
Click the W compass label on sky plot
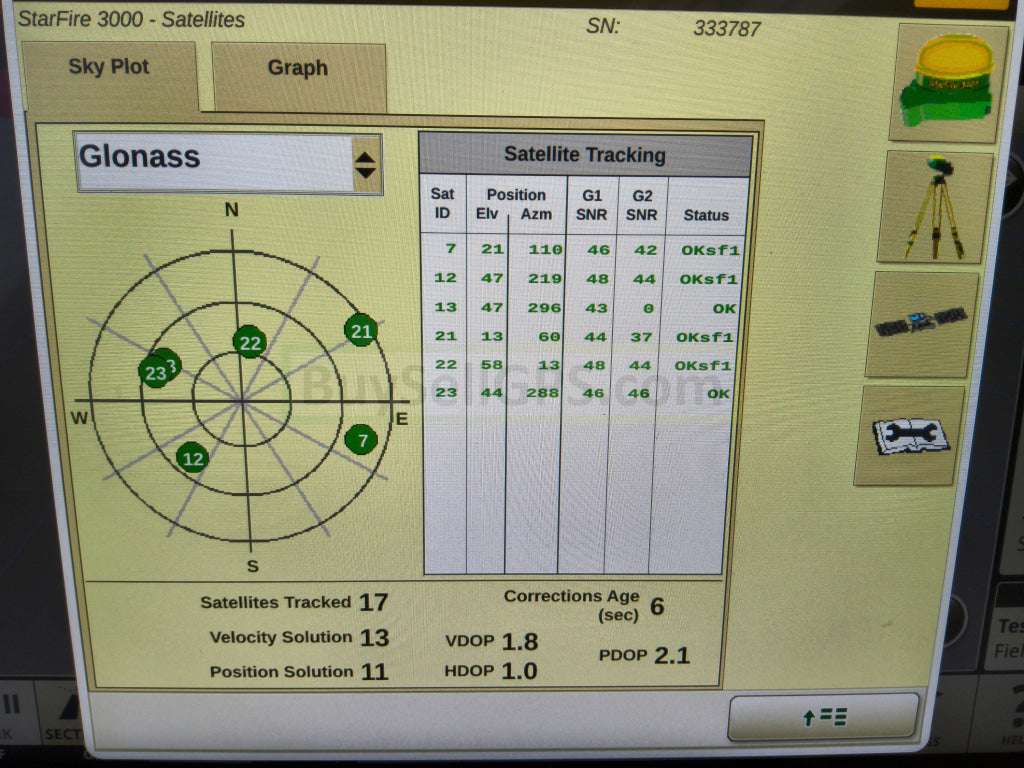pyautogui.click(x=79, y=417)
